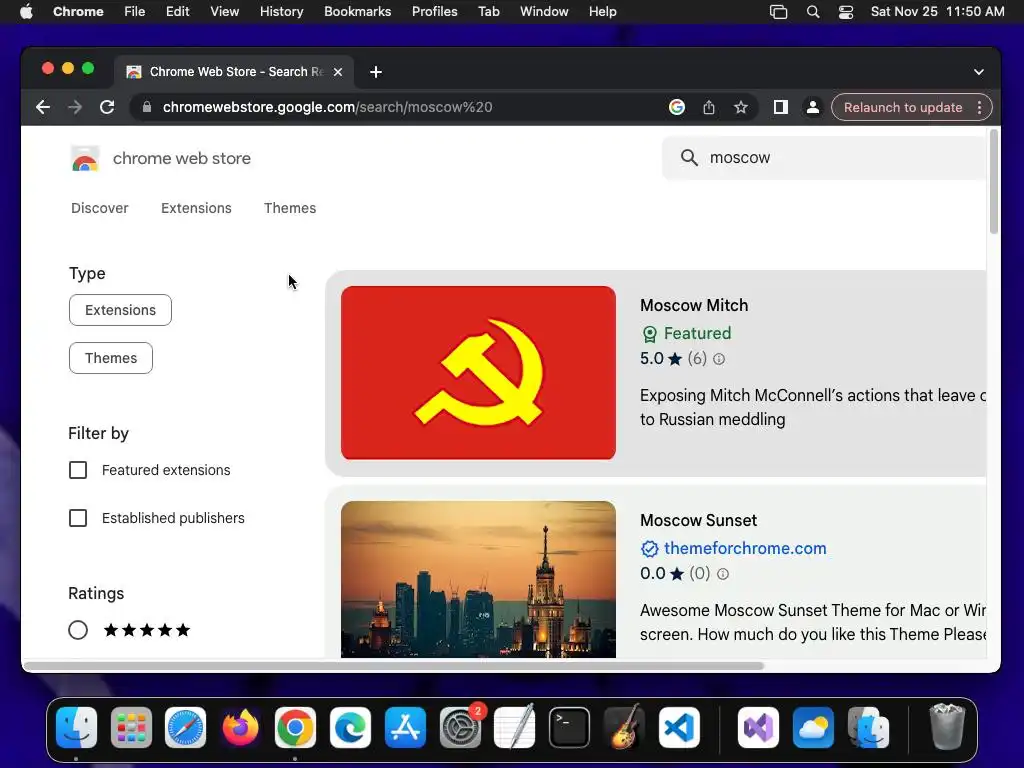Open the App Store from the dock

point(405,728)
